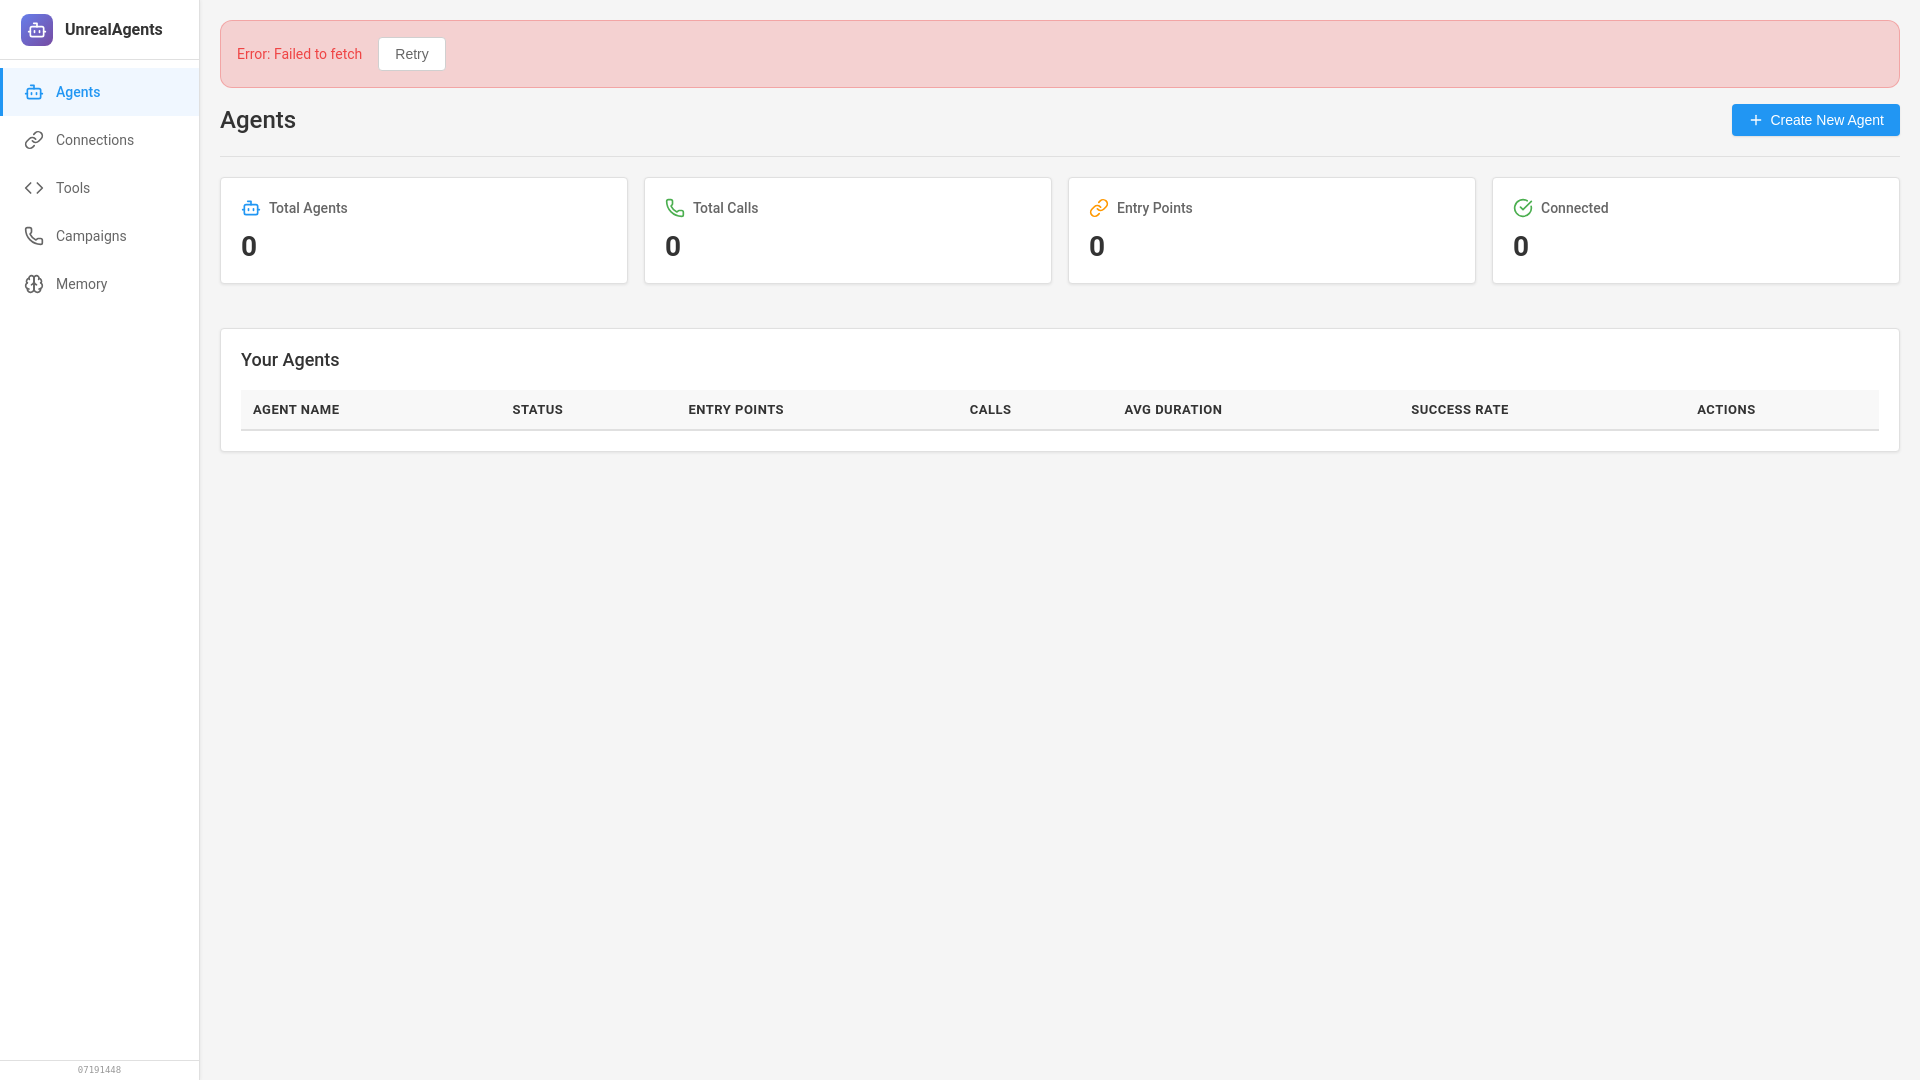Click the Total Agents card label
Viewport: 1920px width, 1080px height.
pyautogui.click(x=308, y=208)
